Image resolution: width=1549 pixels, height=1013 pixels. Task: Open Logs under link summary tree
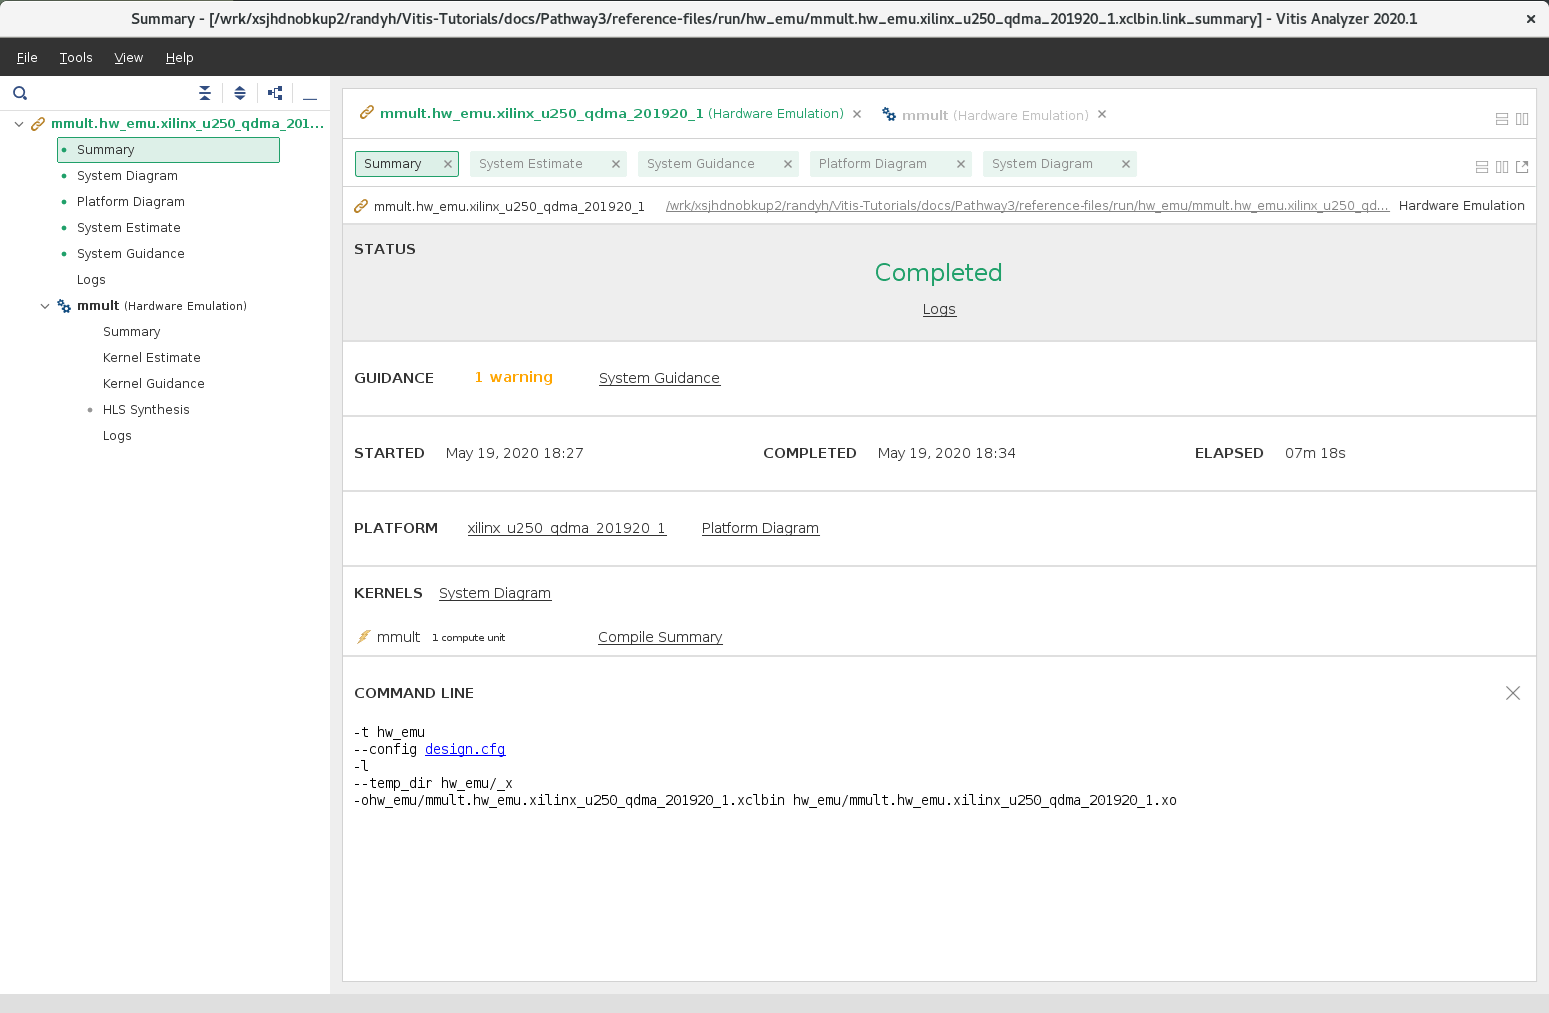[x=91, y=280]
